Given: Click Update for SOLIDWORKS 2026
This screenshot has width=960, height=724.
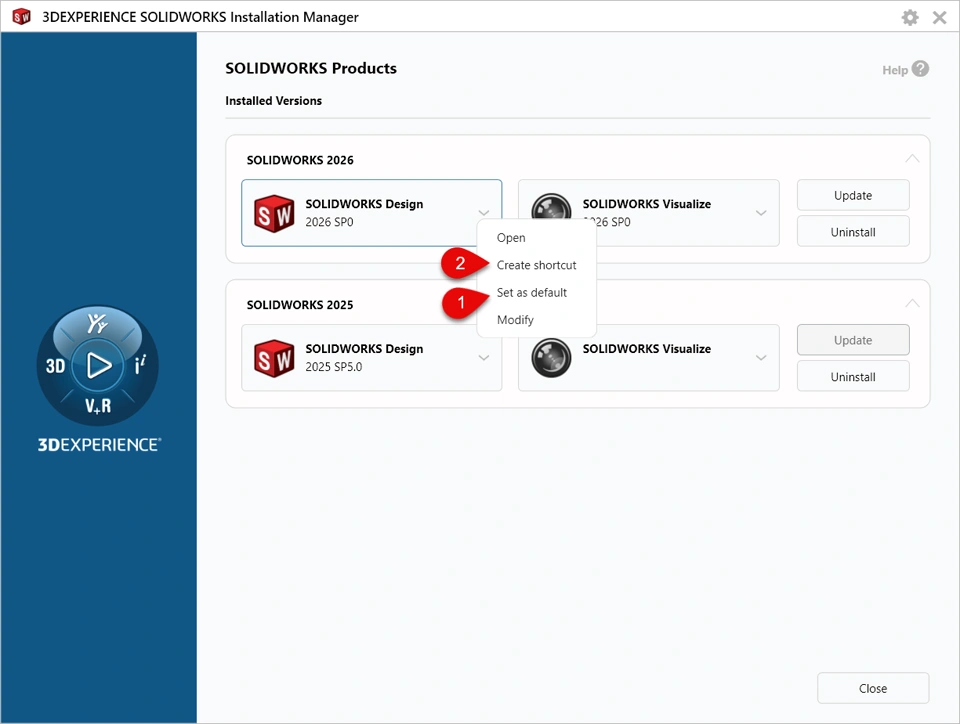Looking at the screenshot, I should [x=853, y=195].
